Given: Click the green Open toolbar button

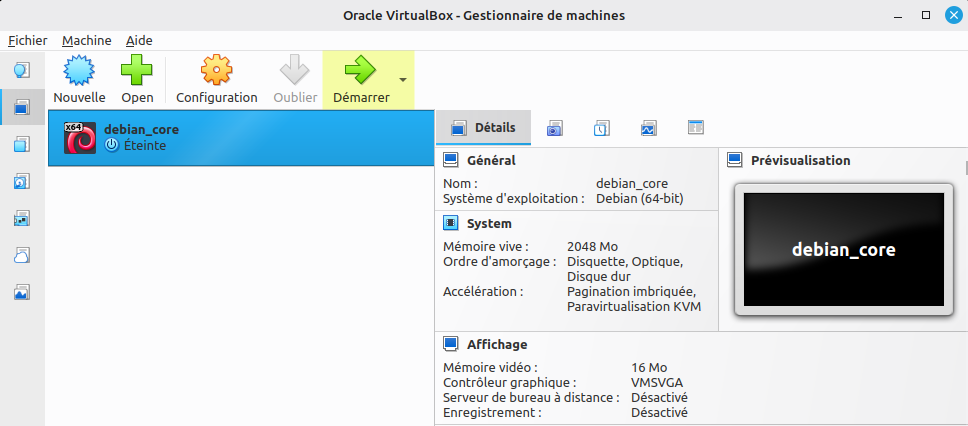Looking at the screenshot, I should [137, 80].
